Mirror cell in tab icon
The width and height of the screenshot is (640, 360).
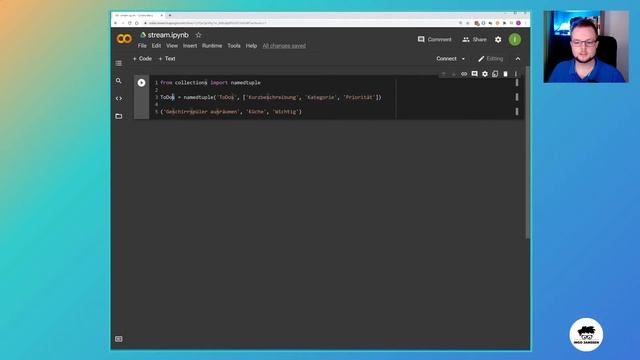[x=495, y=74]
